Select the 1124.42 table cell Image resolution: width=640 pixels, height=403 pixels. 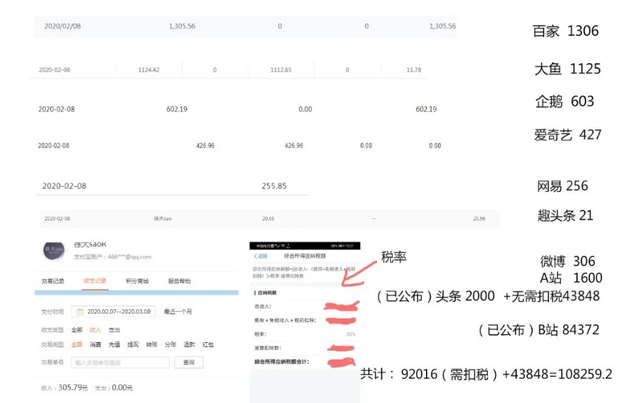tap(149, 70)
